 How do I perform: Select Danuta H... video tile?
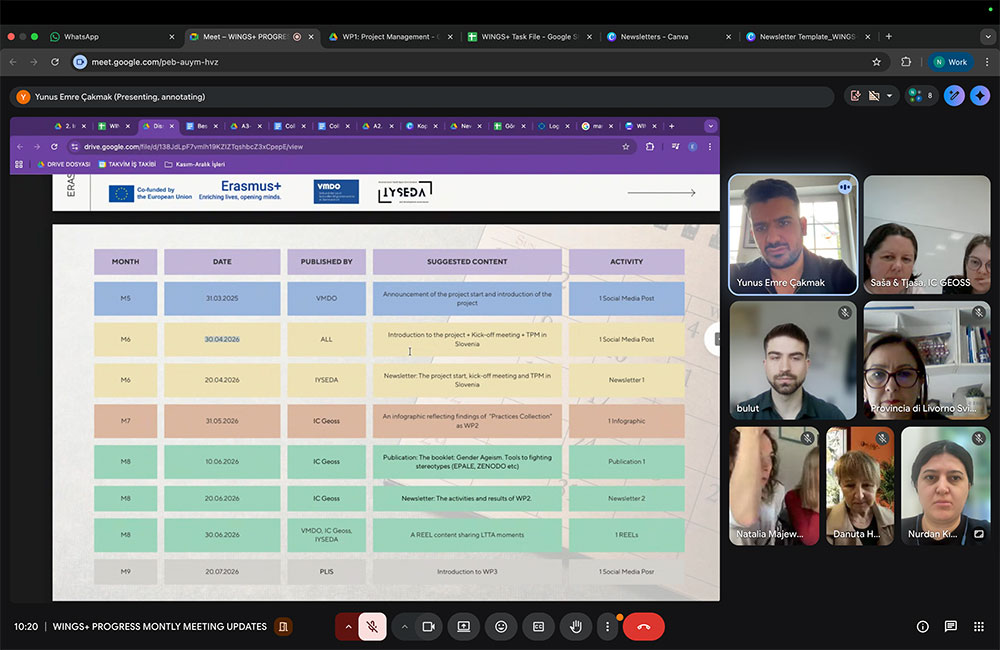[x=860, y=486]
